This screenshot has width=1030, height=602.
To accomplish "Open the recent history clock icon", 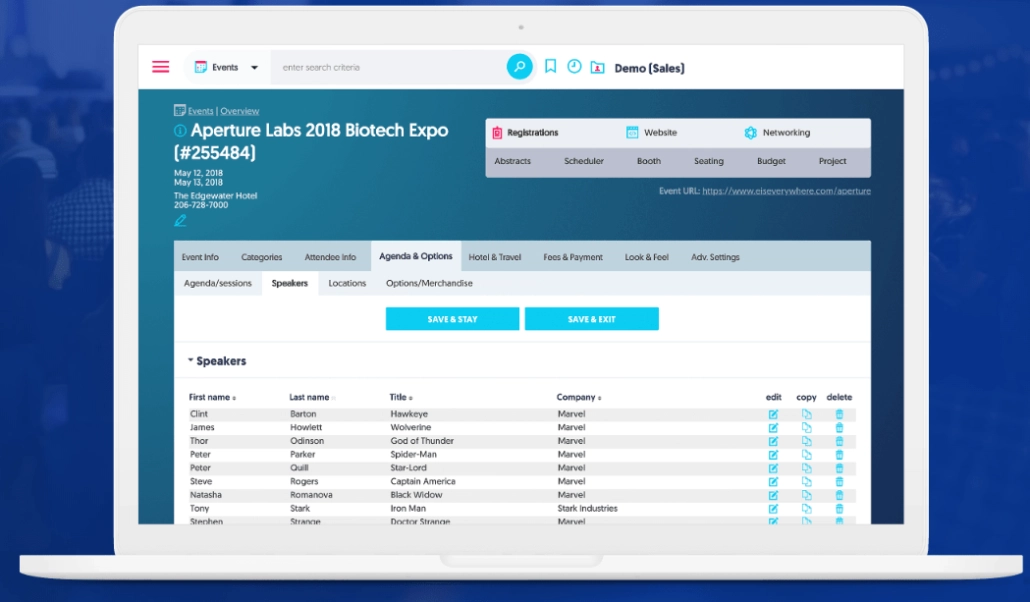I will (574, 67).
